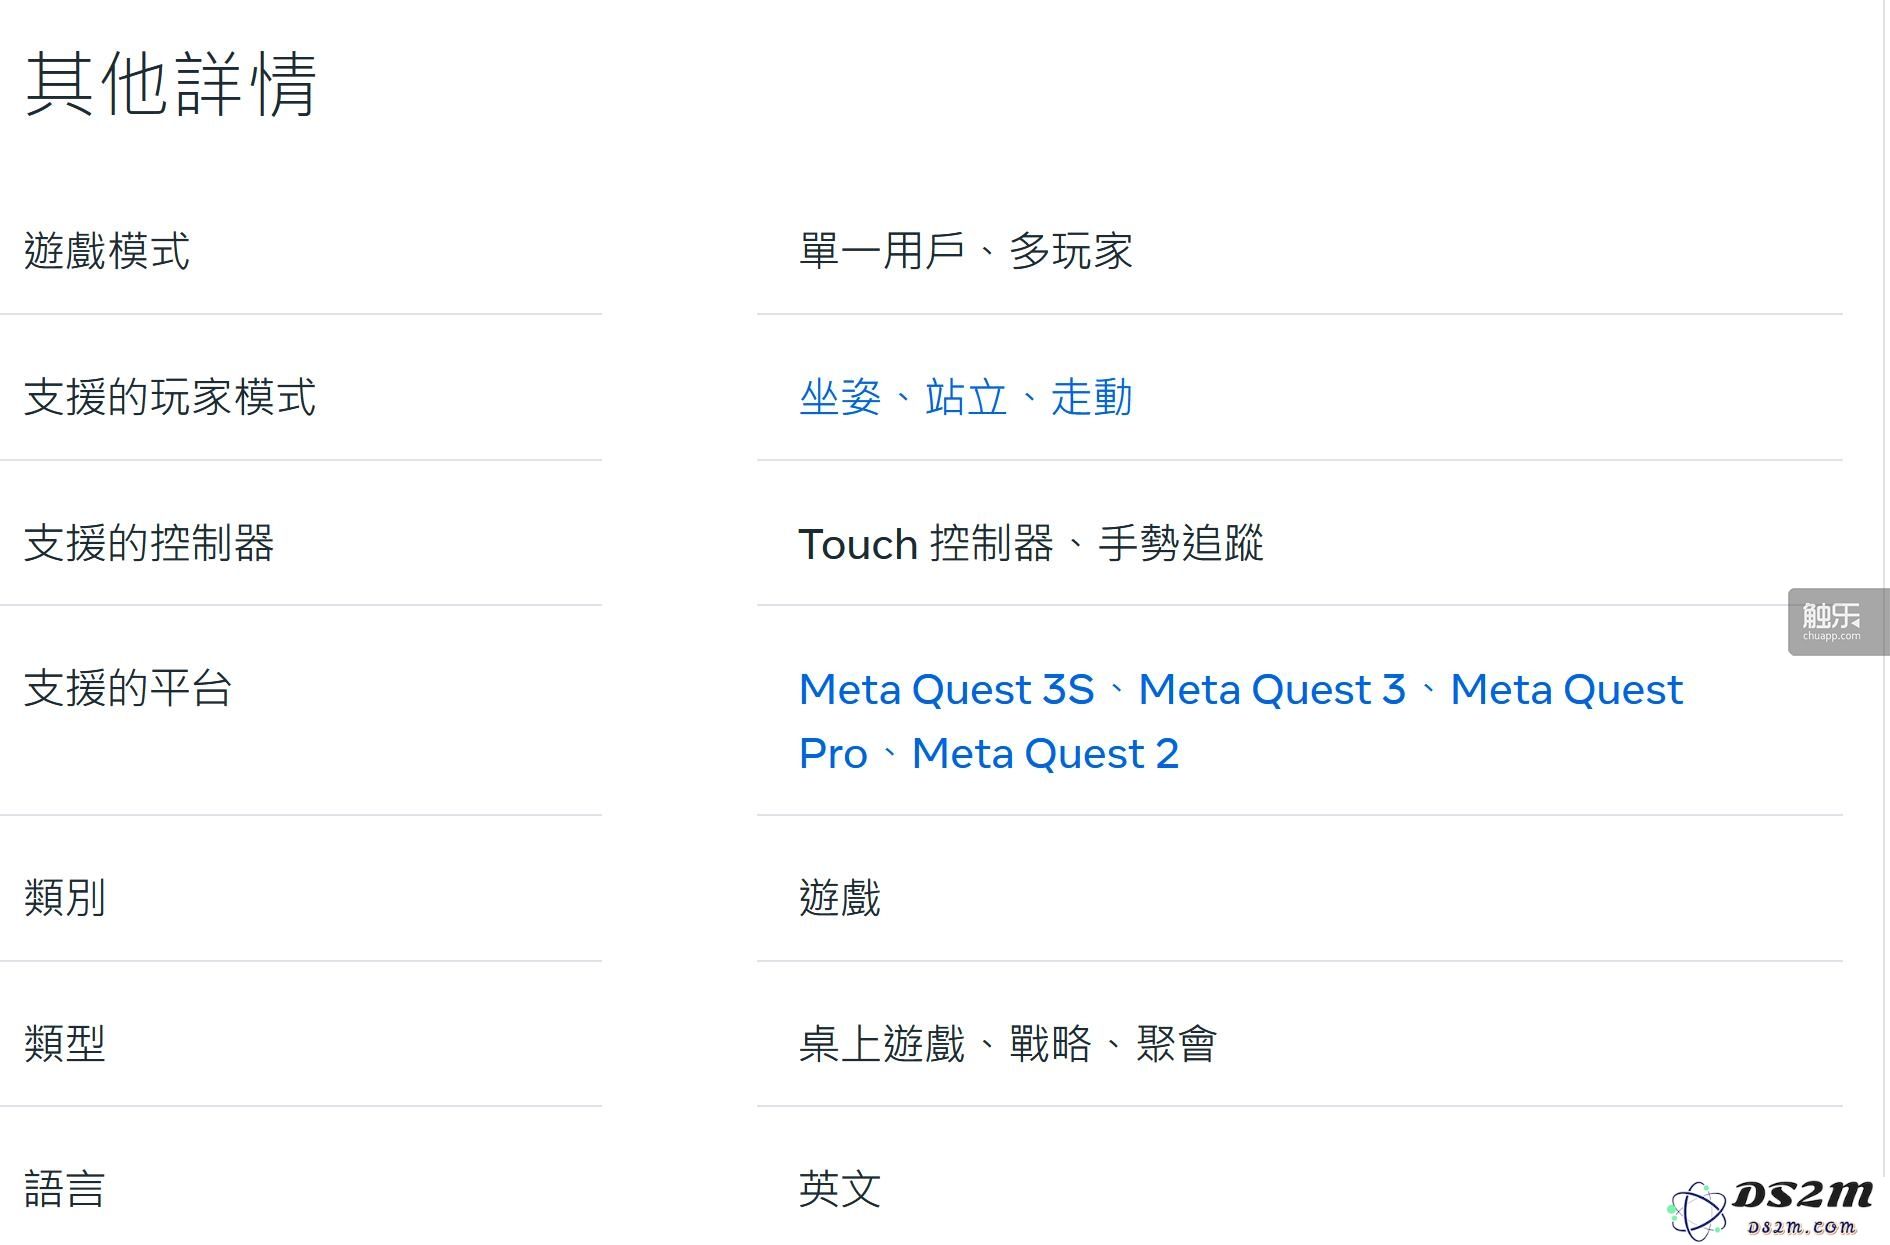Click the 類別 row value 遊戲
The width and height of the screenshot is (1890, 1245).
click(x=840, y=897)
